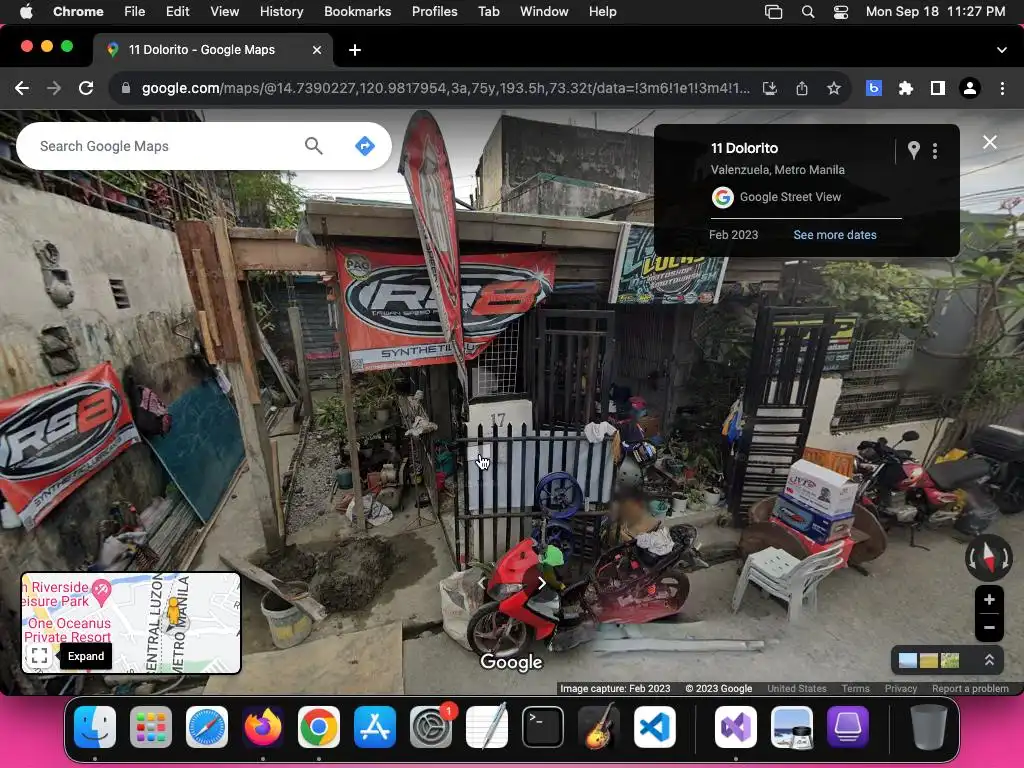Image resolution: width=1024 pixels, height=768 pixels.
Task: Zoom in with the plus button
Action: coord(989,600)
